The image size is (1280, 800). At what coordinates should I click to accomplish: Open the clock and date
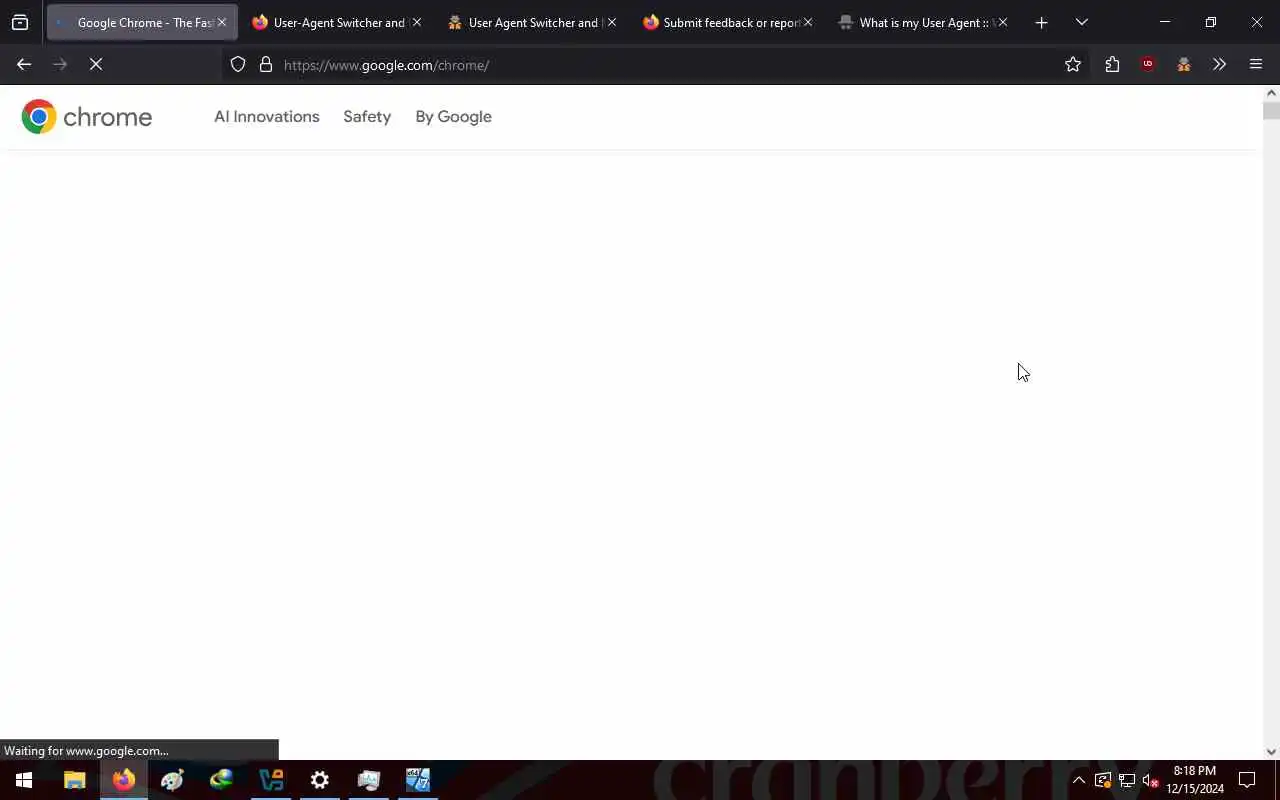[1195, 780]
